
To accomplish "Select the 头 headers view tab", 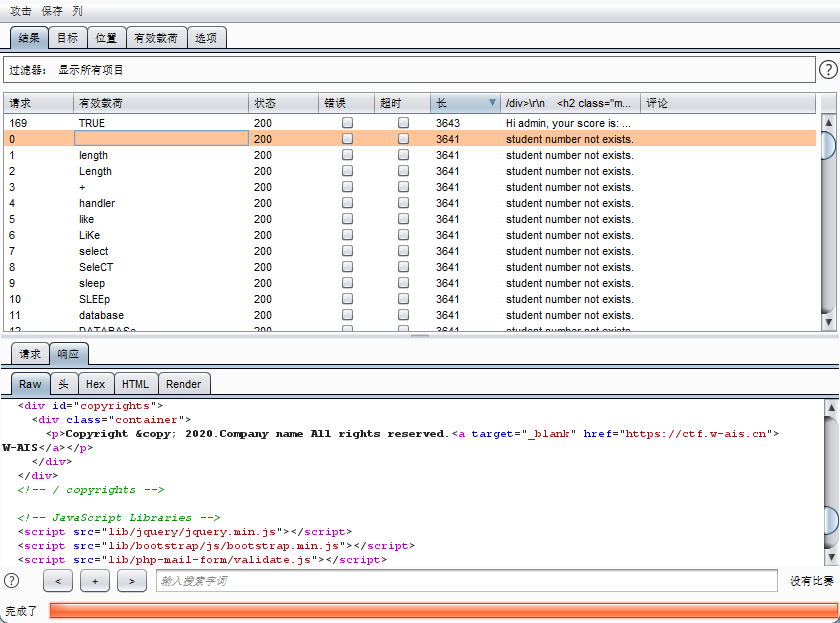I will click(64, 384).
